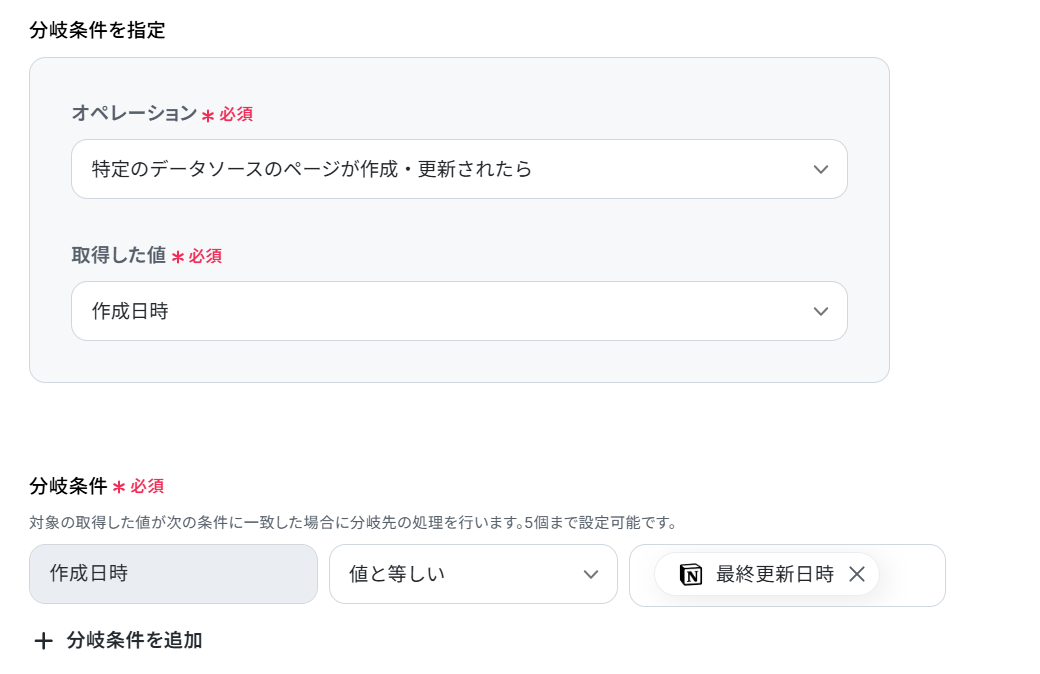Open the 値と等しい condition chevron

590,574
